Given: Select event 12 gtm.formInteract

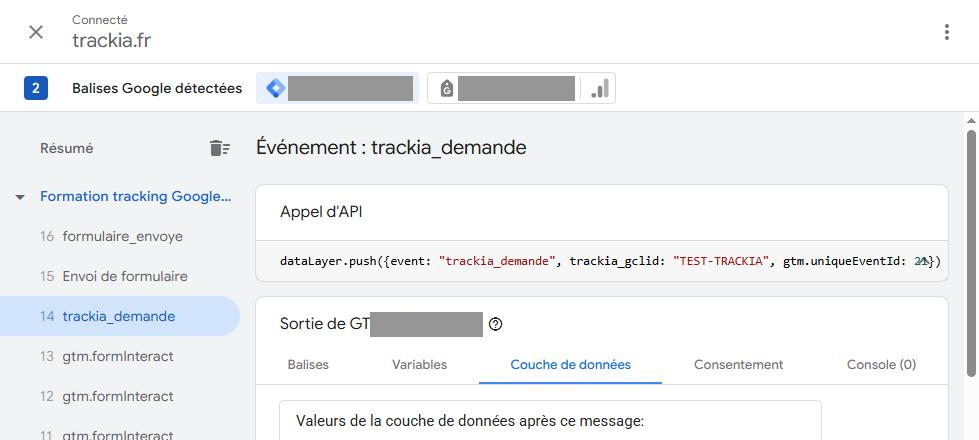Looking at the screenshot, I should (x=120, y=396).
